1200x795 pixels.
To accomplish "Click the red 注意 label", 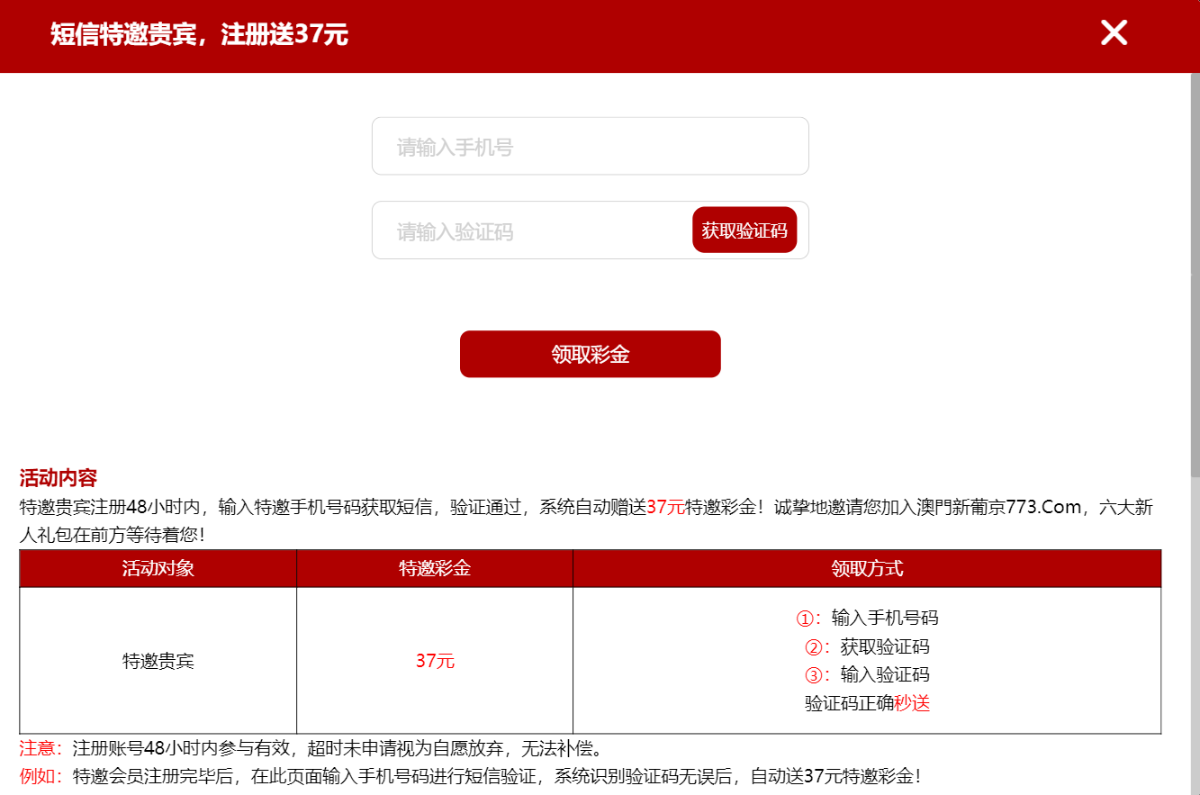I will [41, 748].
